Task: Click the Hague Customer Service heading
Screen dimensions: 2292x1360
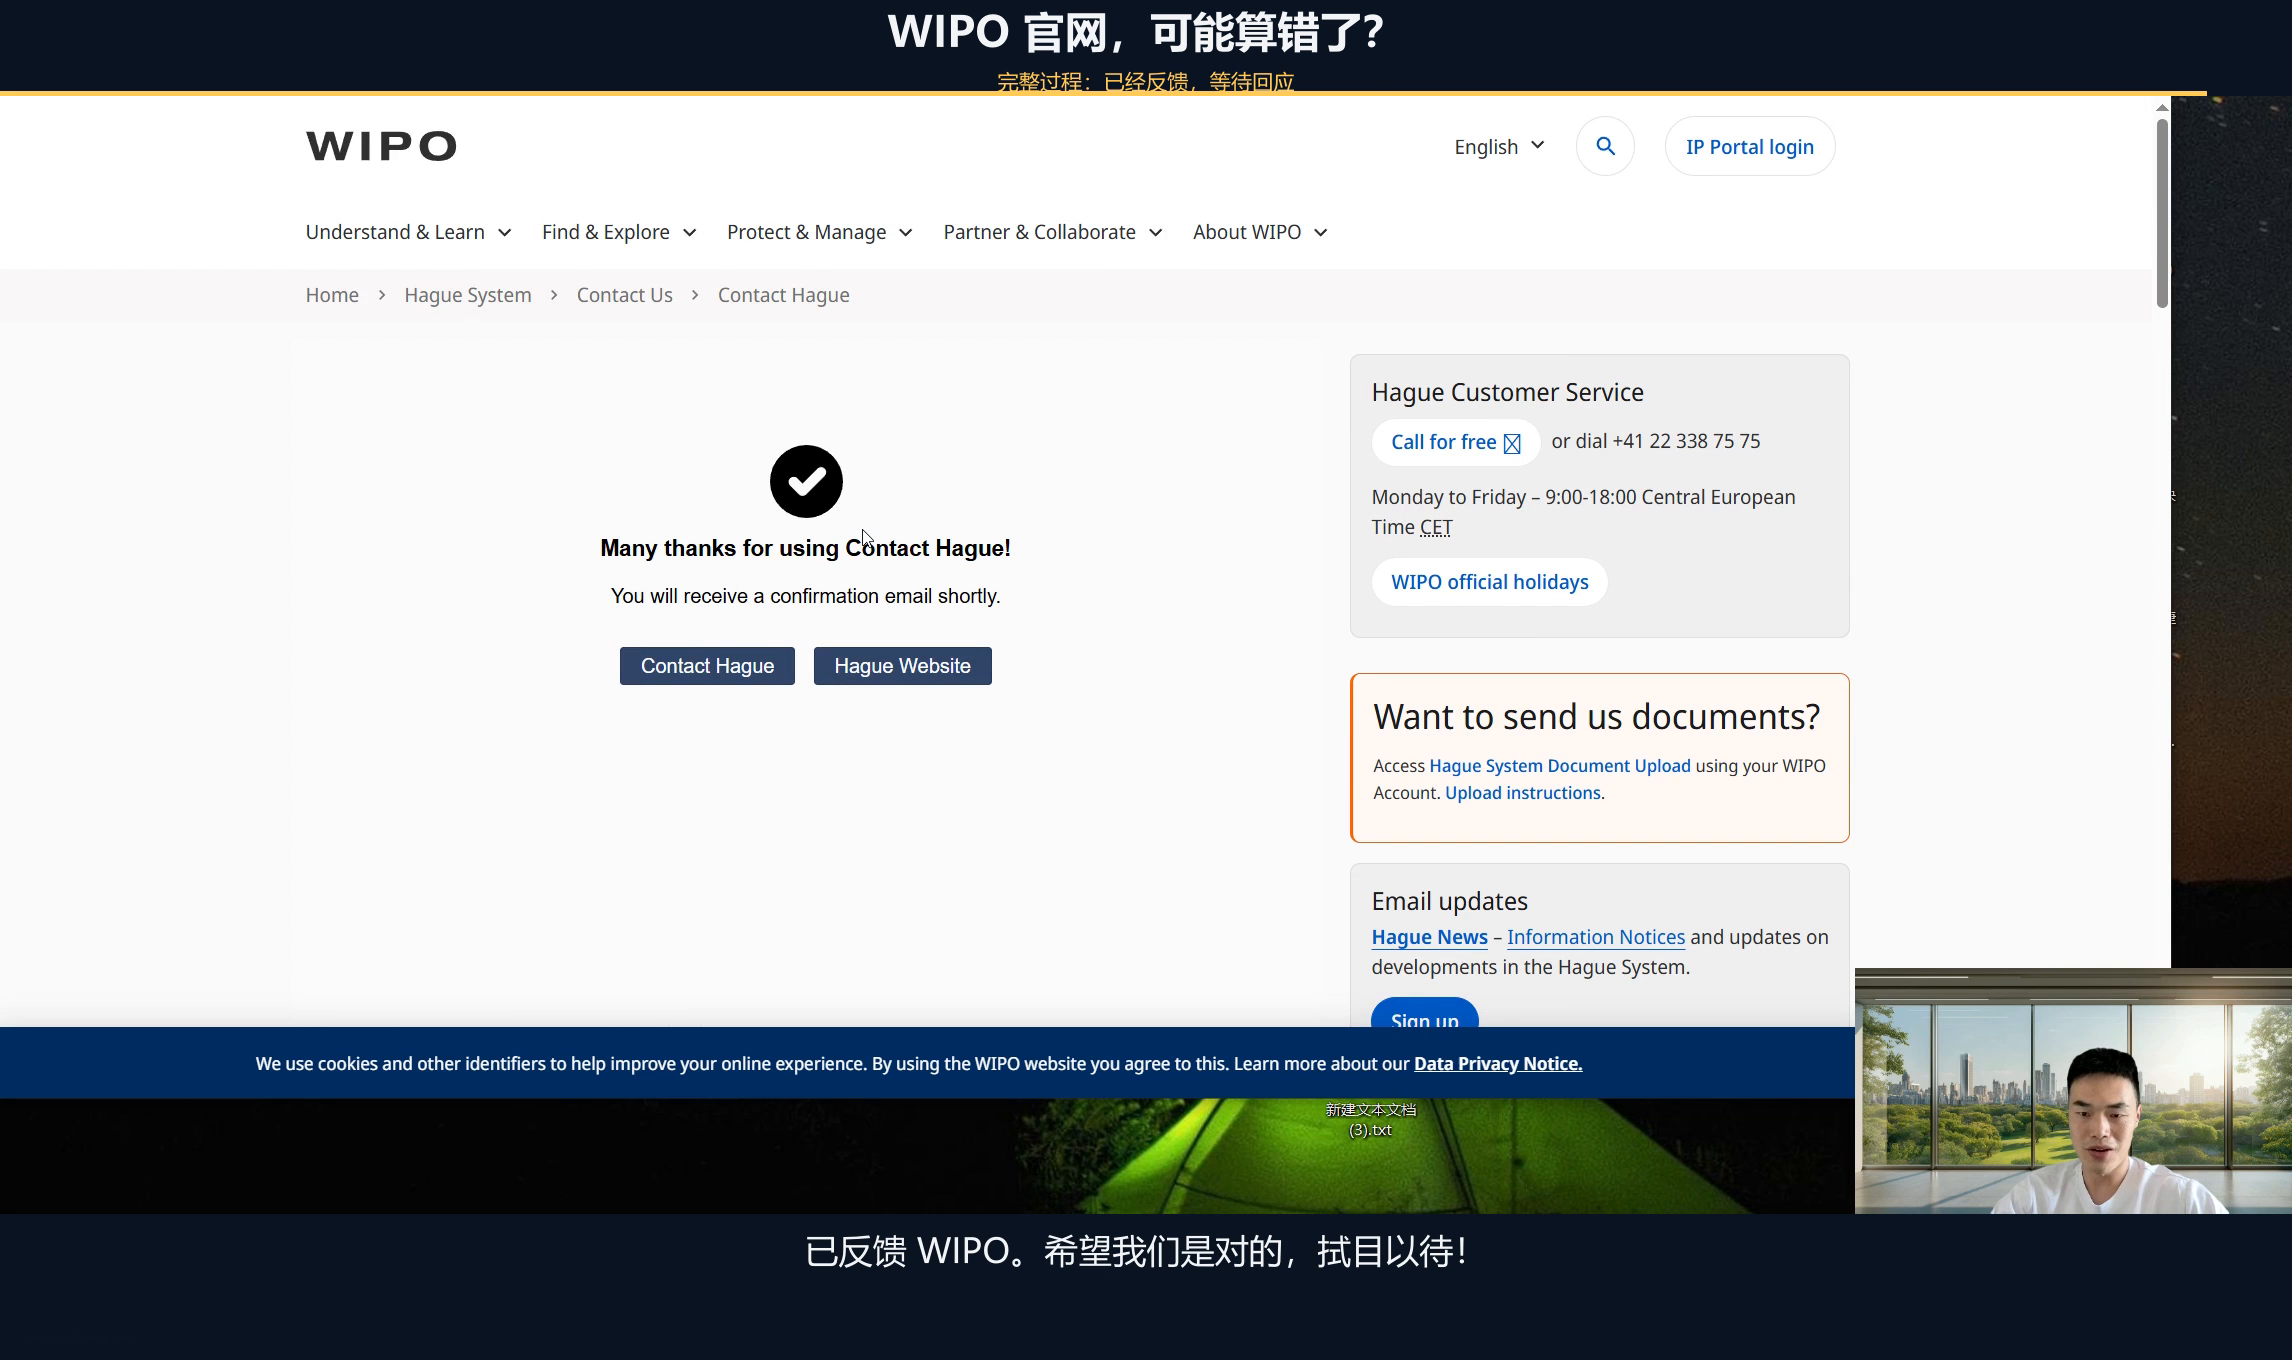Action: coord(1507,392)
